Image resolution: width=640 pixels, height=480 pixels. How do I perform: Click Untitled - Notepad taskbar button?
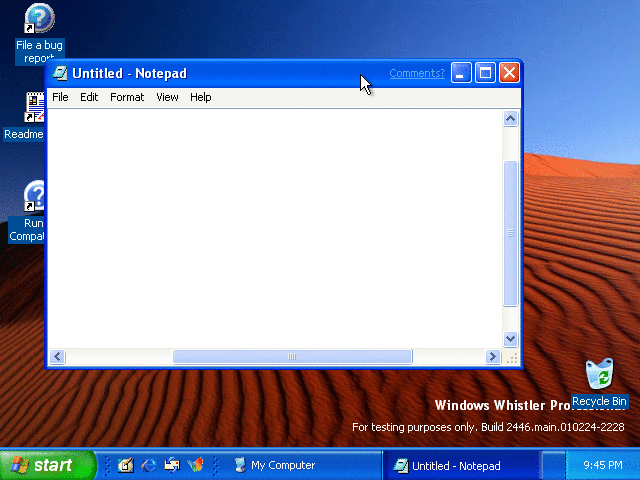(x=460, y=465)
